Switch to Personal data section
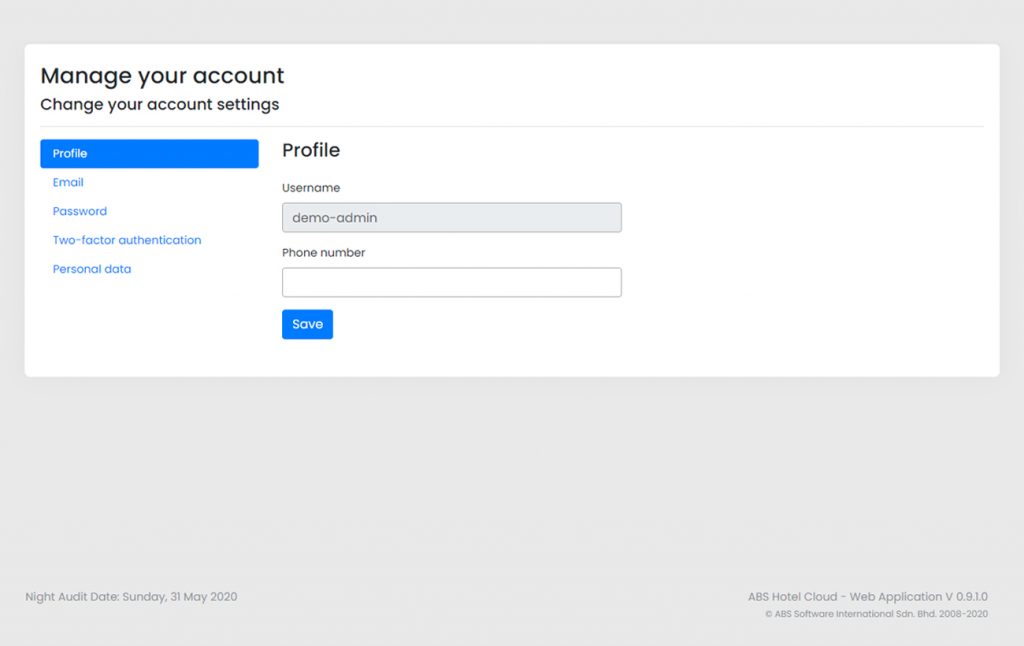 point(92,269)
